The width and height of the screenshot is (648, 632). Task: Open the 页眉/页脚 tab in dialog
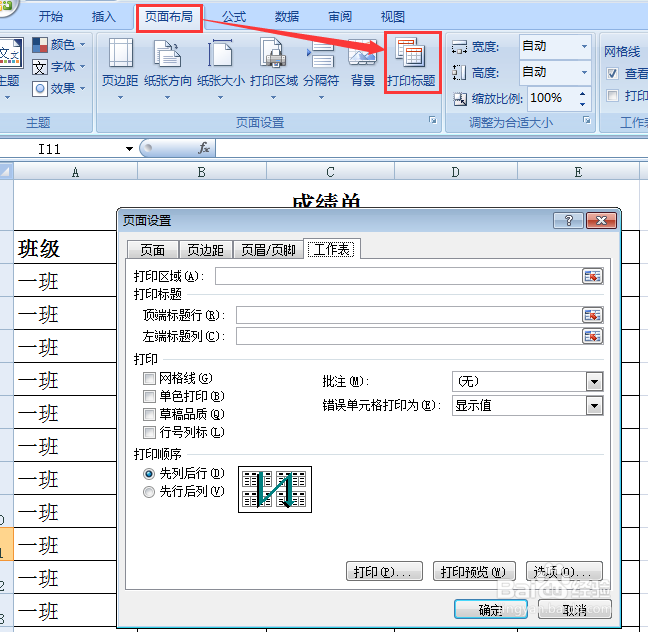268,250
